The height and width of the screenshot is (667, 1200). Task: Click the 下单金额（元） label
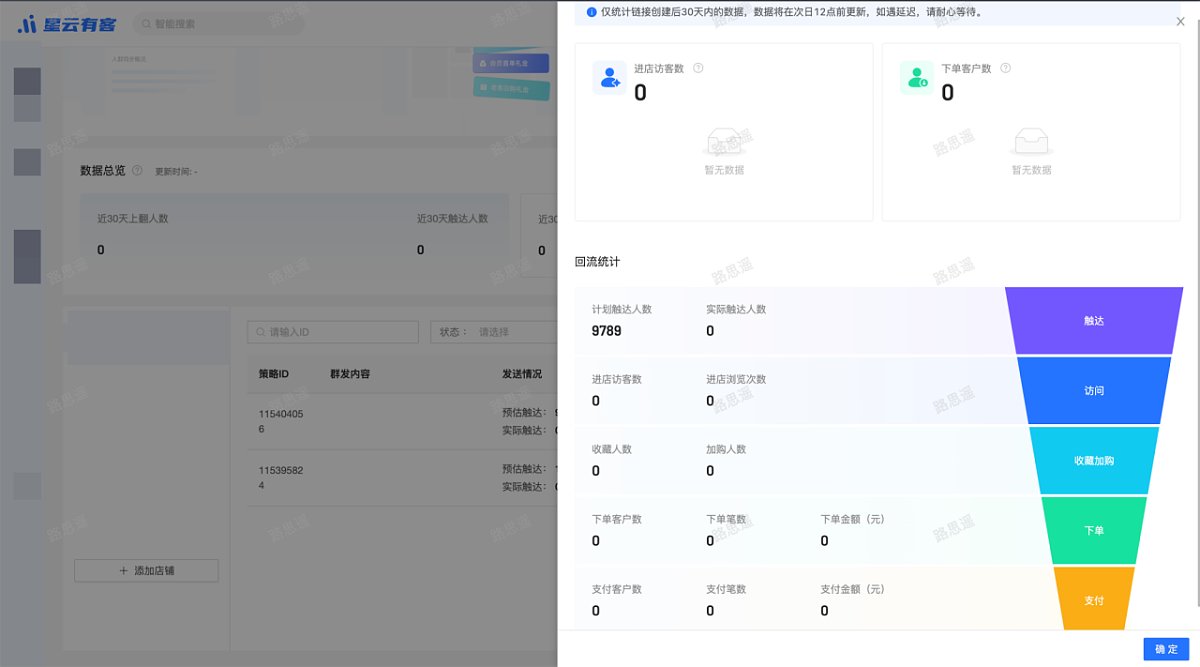(853, 520)
